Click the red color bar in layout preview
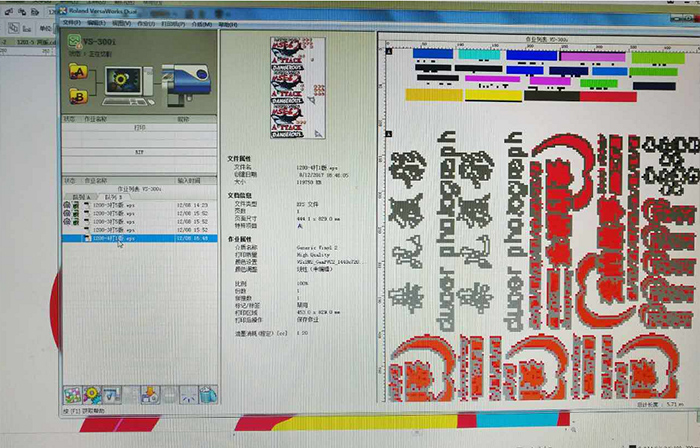Image resolution: width=700 pixels, height=448 pixels. tap(608, 96)
